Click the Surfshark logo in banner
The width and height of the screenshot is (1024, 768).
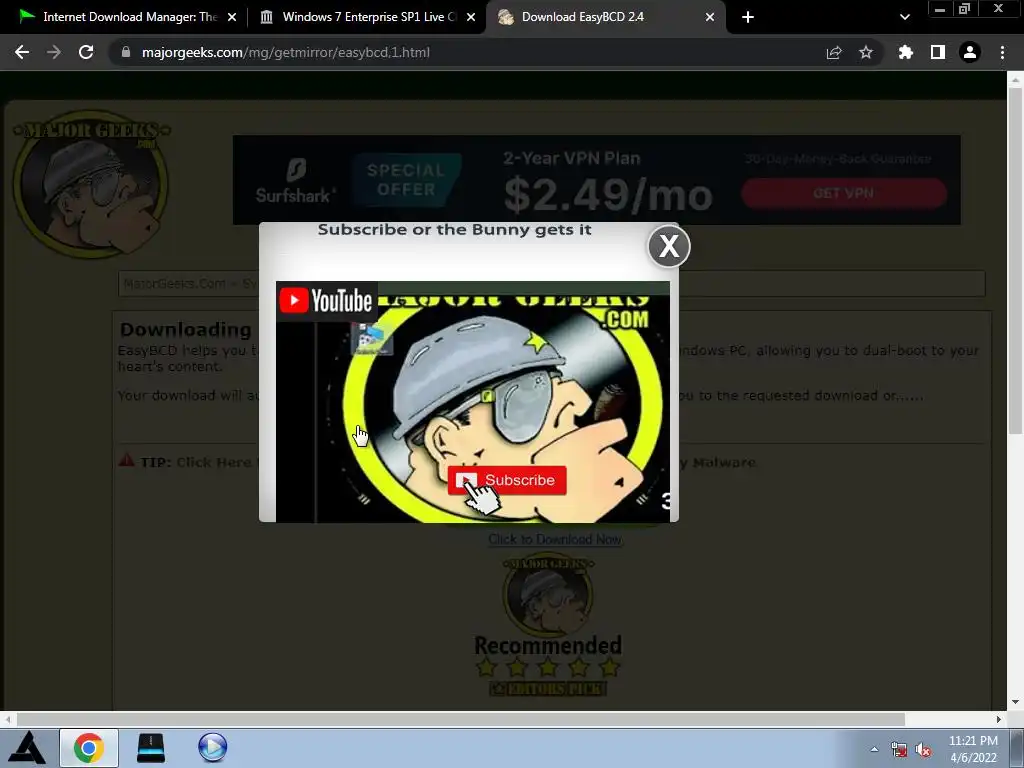(295, 181)
